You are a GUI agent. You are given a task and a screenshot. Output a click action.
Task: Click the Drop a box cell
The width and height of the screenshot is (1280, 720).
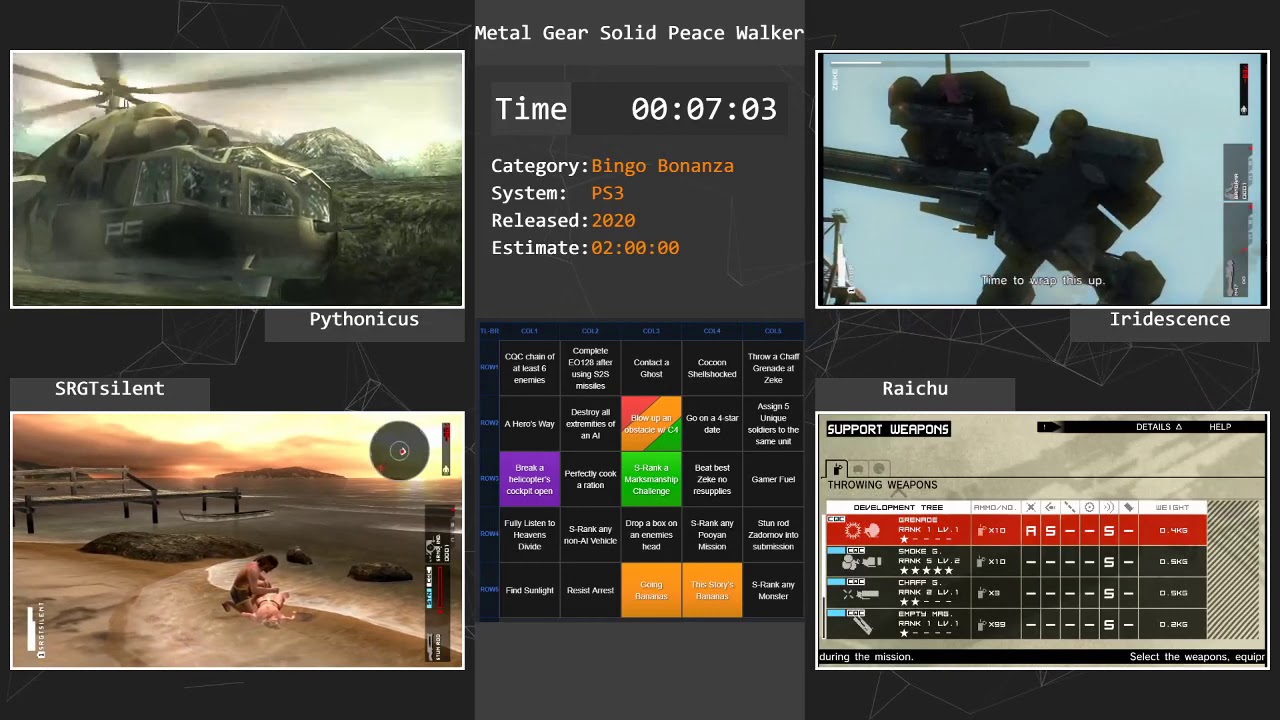pyautogui.click(x=651, y=535)
